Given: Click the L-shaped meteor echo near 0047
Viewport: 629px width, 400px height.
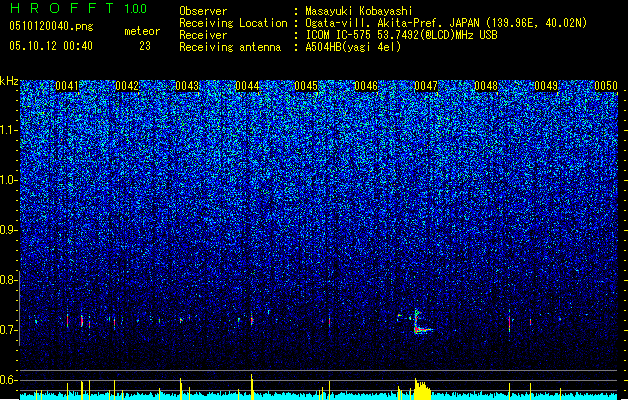Looking at the screenshot, I should tap(422, 322).
